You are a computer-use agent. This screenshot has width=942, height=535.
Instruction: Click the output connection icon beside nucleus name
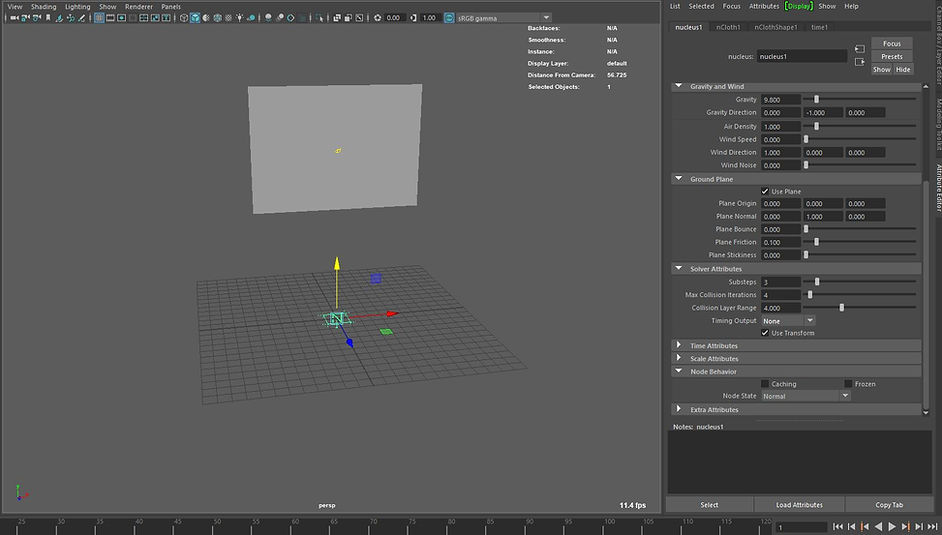(x=860, y=61)
